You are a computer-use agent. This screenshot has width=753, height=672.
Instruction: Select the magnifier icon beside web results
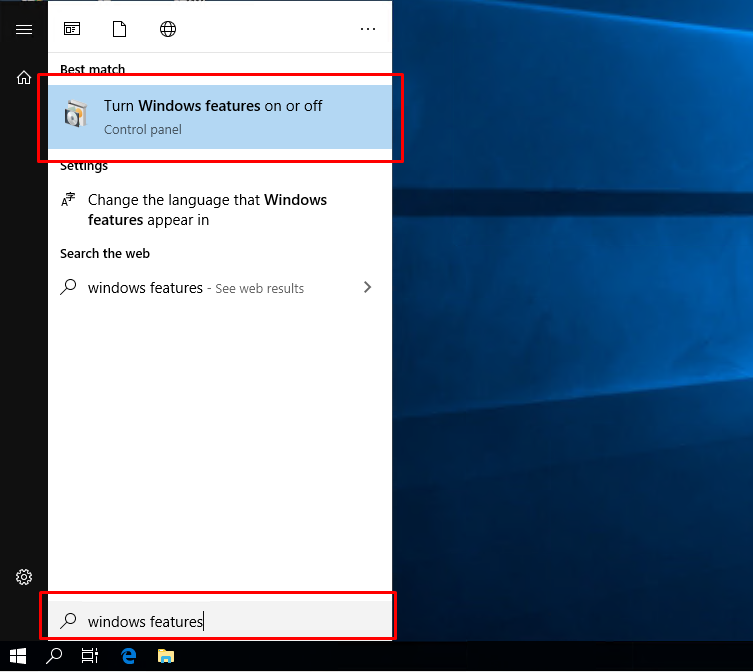click(68, 287)
